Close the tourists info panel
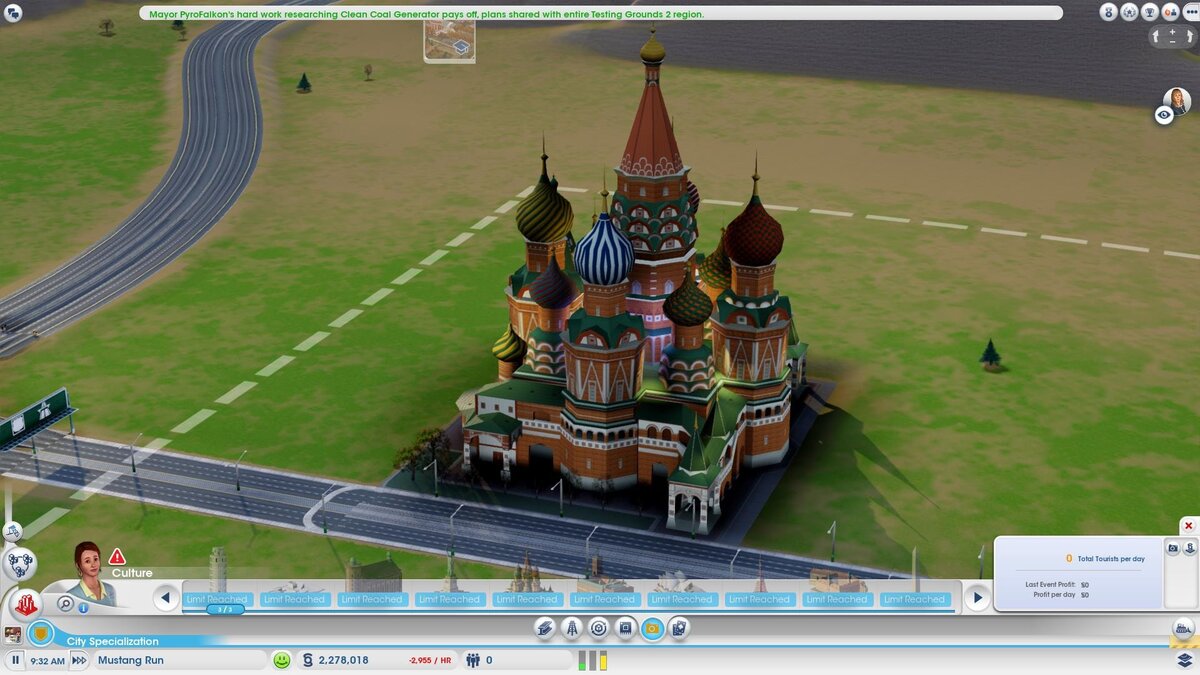This screenshot has width=1200, height=675. coord(1188,526)
